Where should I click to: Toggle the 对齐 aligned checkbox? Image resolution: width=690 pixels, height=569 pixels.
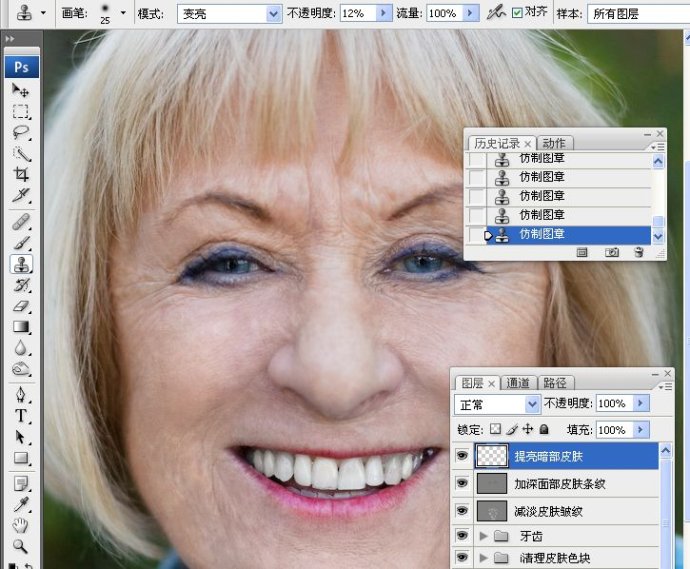pyautogui.click(x=517, y=13)
